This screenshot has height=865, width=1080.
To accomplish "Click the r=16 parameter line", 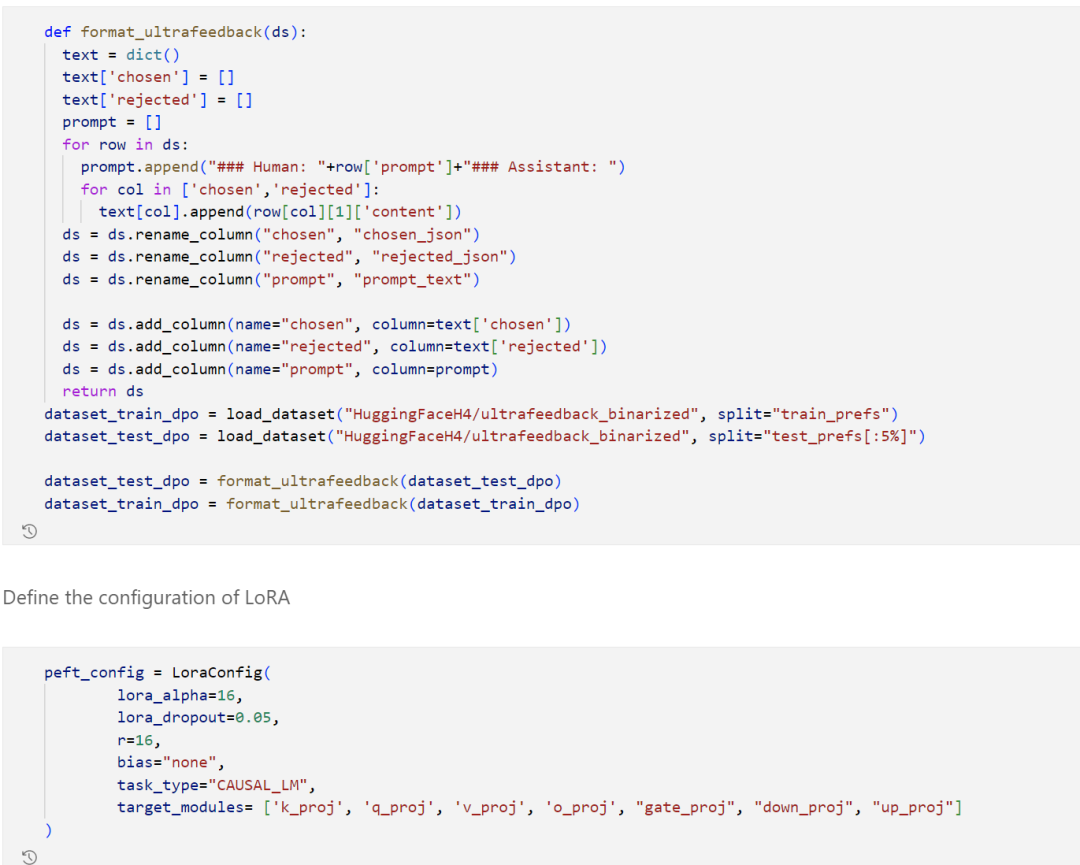I will click(x=138, y=740).
